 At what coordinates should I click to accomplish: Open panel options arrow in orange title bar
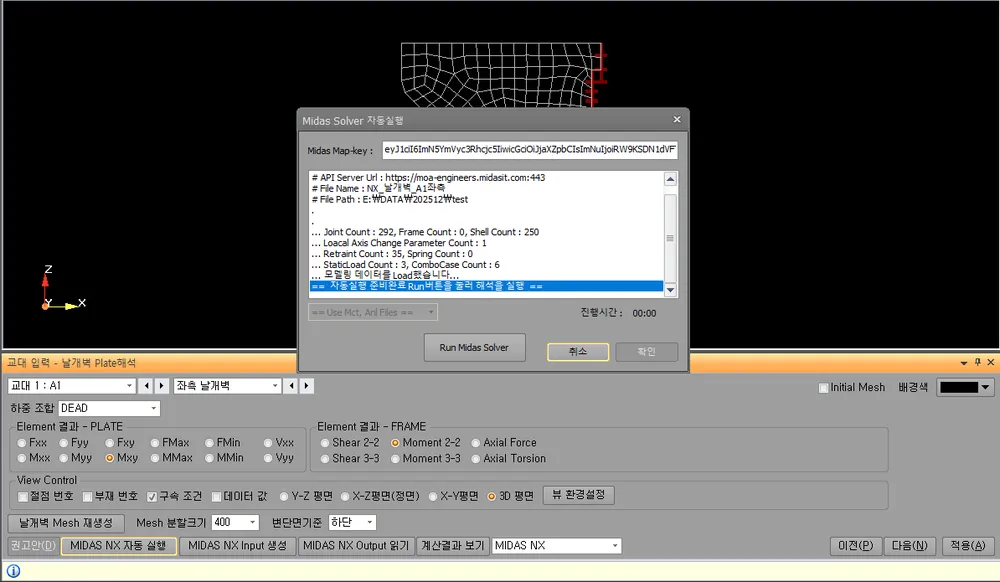click(964, 363)
